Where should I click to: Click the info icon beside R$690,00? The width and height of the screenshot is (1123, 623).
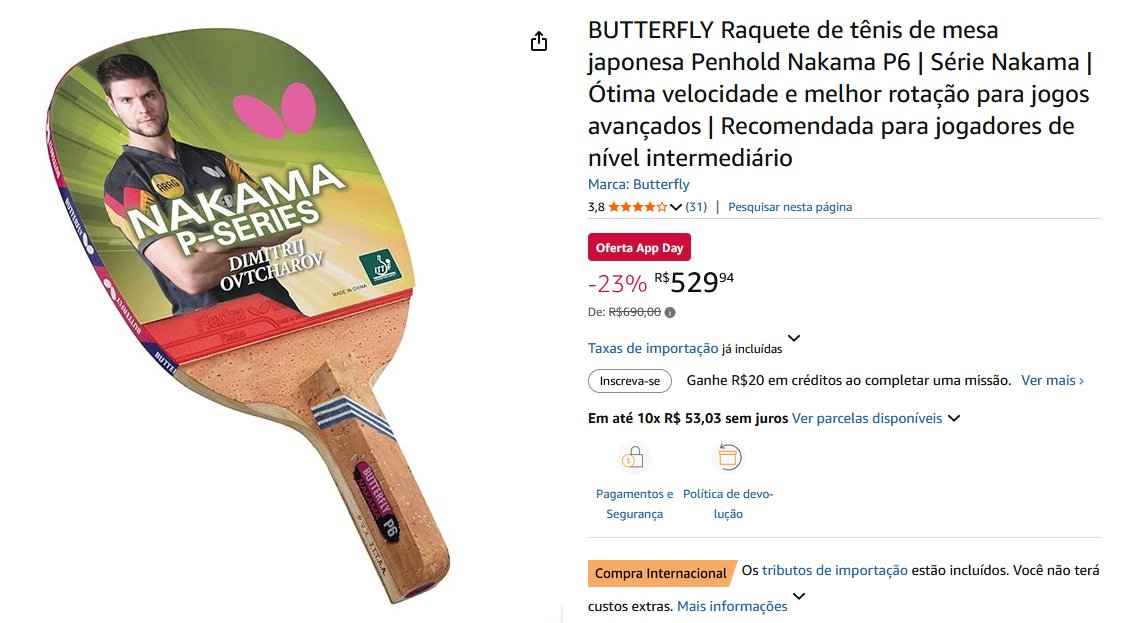[x=670, y=312]
